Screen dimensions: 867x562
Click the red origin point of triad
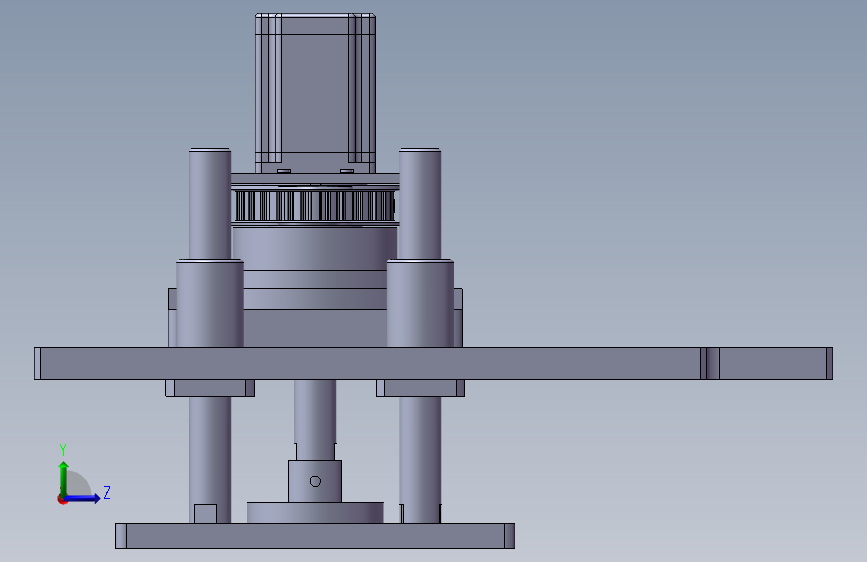click(x=62, y=499)
